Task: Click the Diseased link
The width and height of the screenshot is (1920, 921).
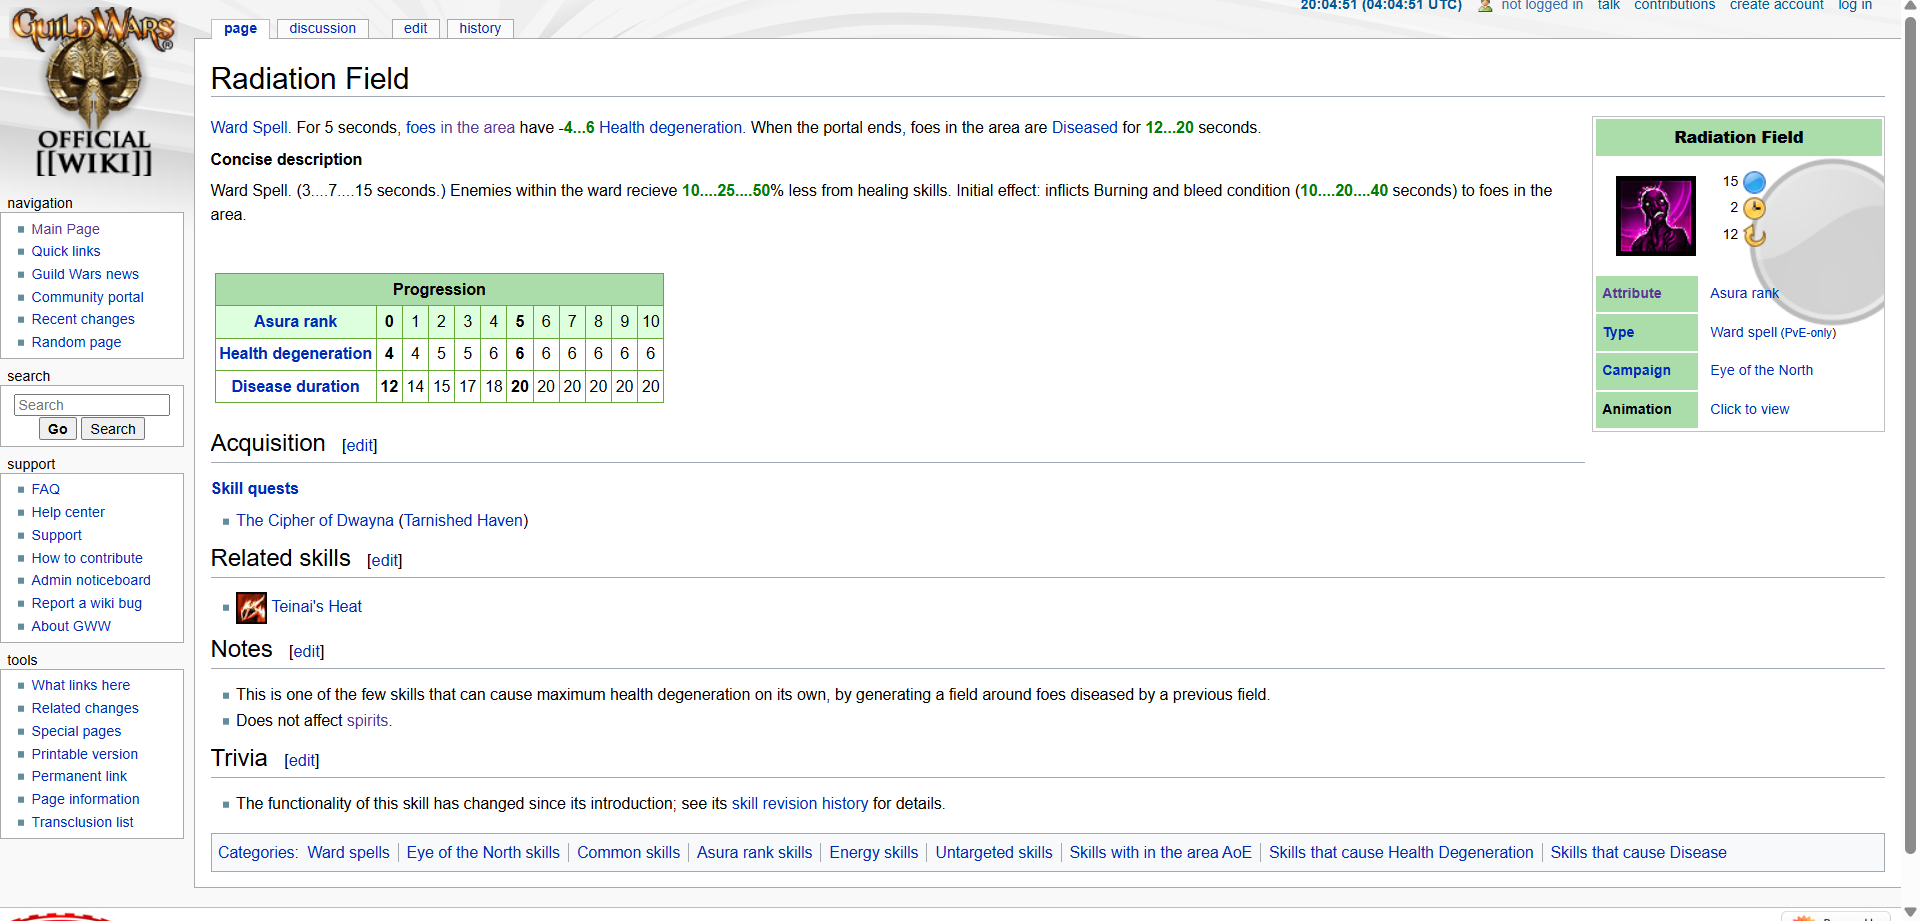Action: [1084, 127]
